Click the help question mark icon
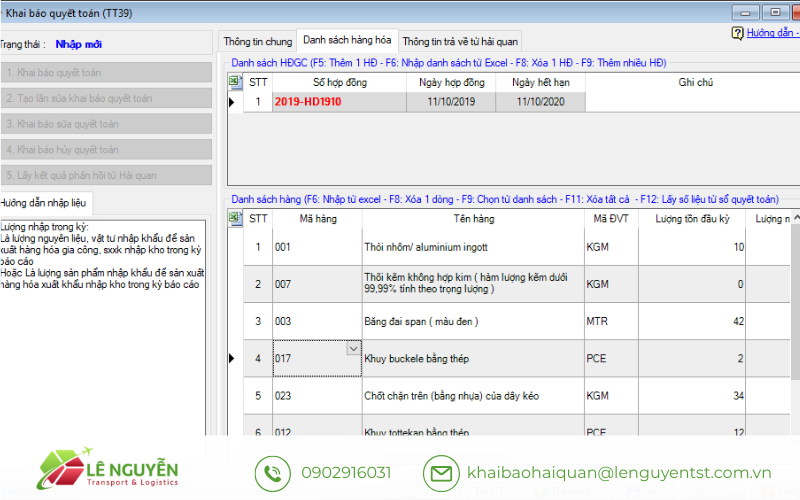The image size is (800, 500). (737, 33)
